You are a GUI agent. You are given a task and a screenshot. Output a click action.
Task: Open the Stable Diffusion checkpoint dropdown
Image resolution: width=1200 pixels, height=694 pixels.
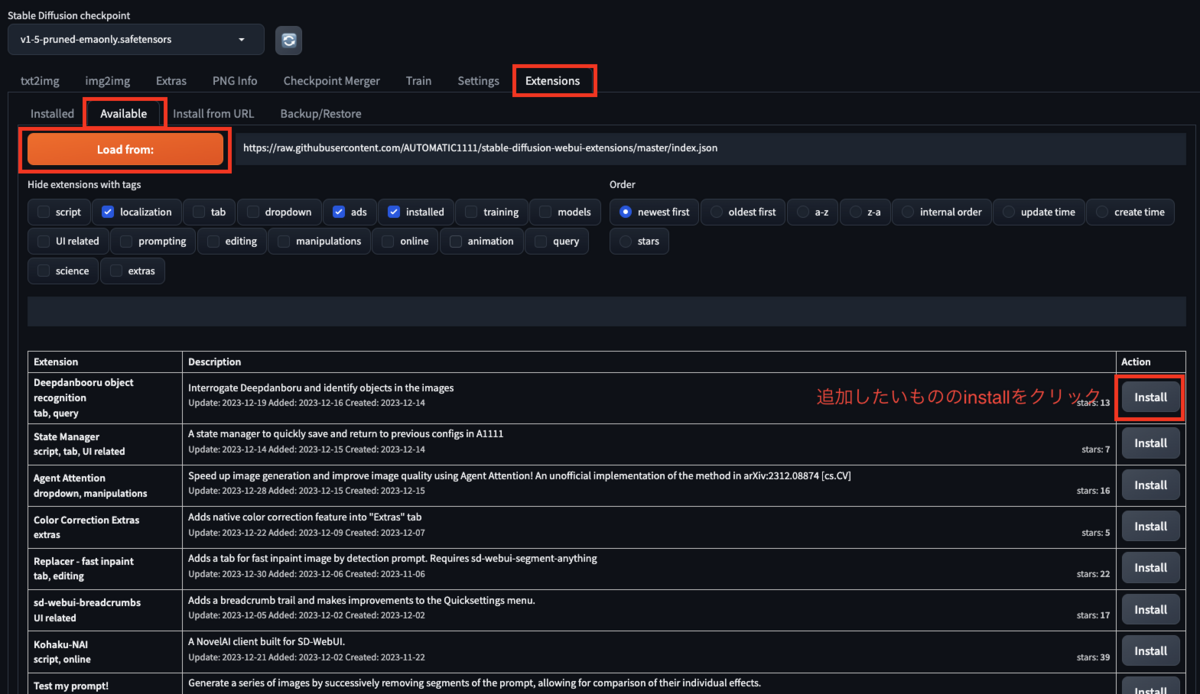136,40
